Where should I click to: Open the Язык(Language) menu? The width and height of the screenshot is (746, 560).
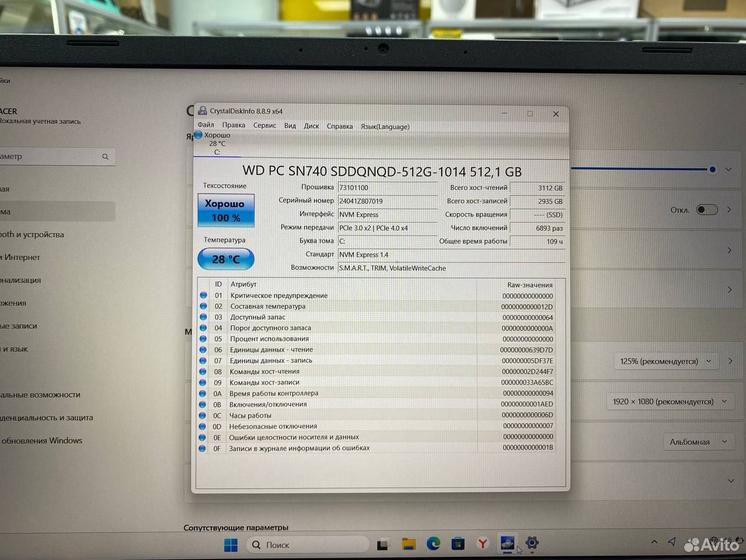click(x=385, y=127)
